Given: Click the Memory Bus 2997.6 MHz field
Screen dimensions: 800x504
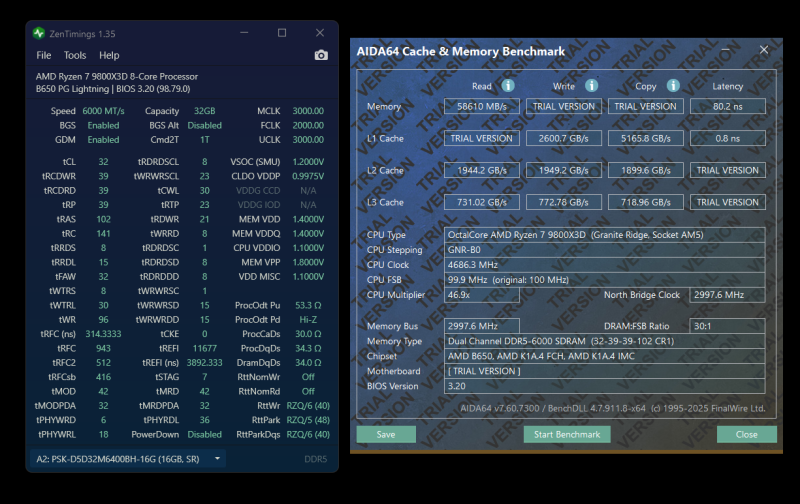Looking at the screenshot, I should (x=482, y=326).
